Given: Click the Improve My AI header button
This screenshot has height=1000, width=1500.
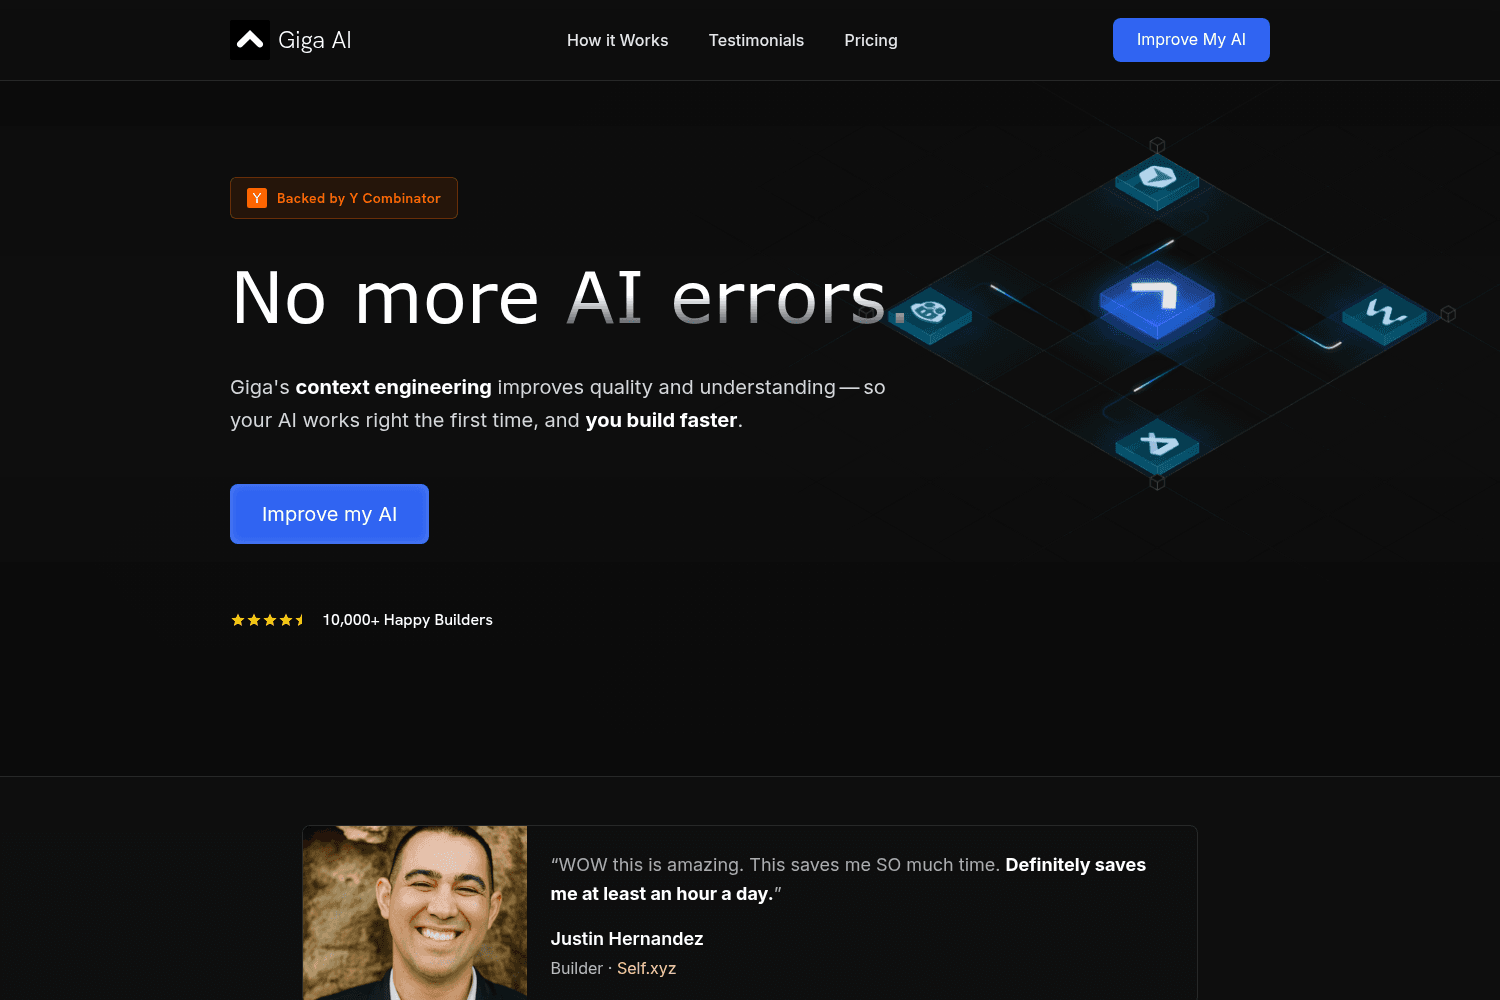Looking at the screenshot, I should [1191, 40].
